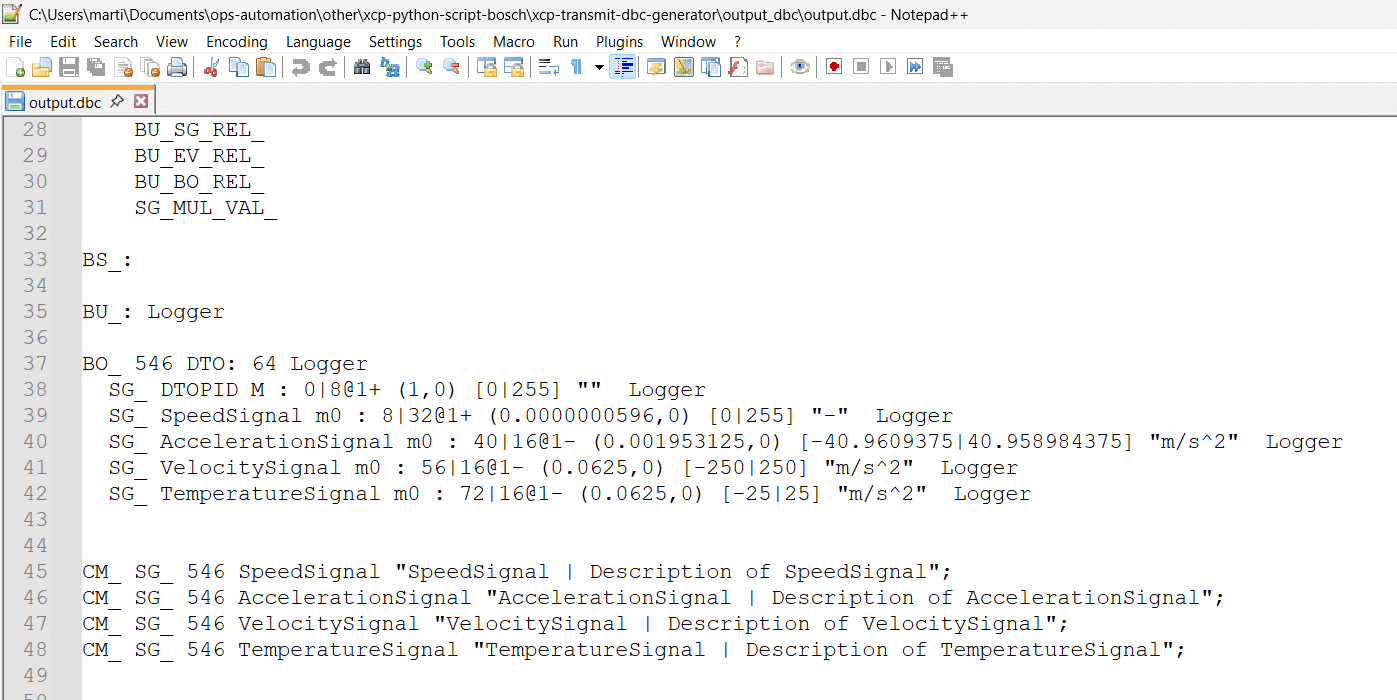Open the Search menu
Viewport: 1397px width, 700px height.
point(116,41)
